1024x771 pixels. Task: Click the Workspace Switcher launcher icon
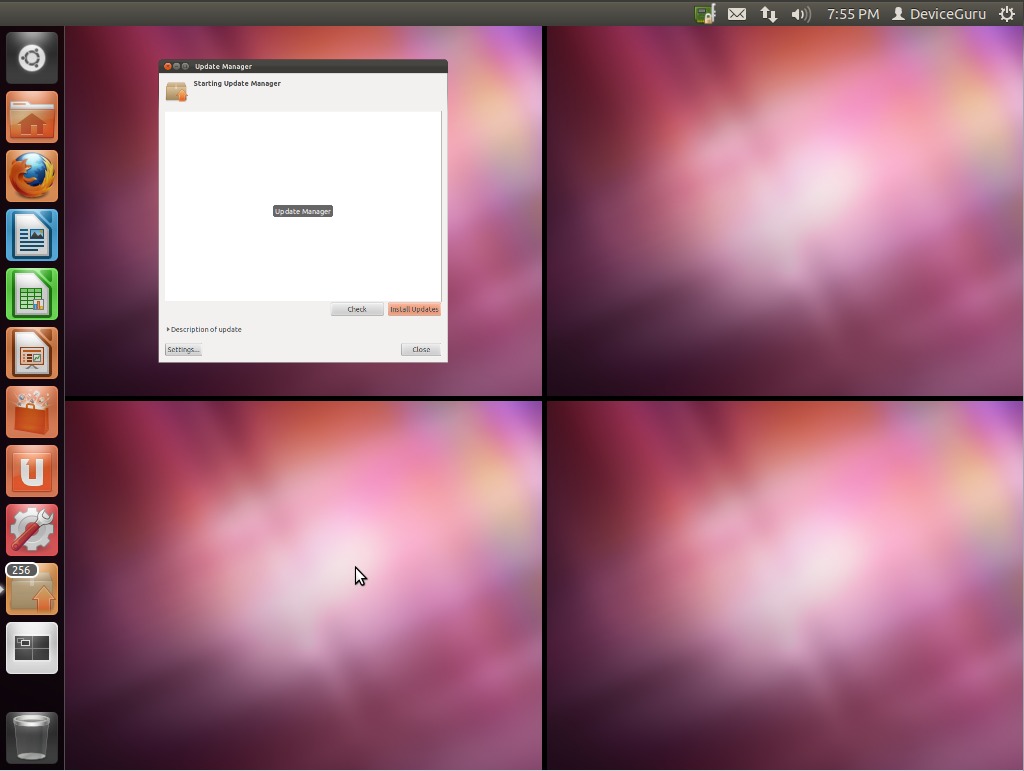tap(32, 648)
